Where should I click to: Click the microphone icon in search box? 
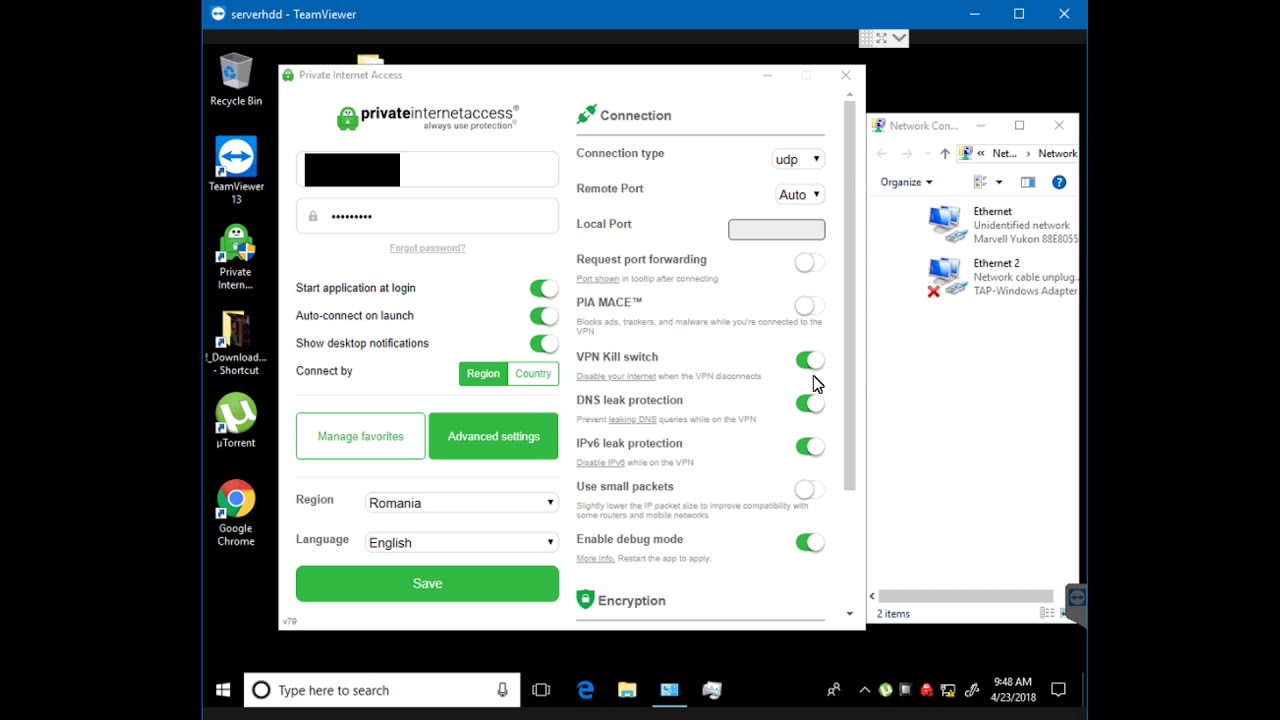pos(503,690)
